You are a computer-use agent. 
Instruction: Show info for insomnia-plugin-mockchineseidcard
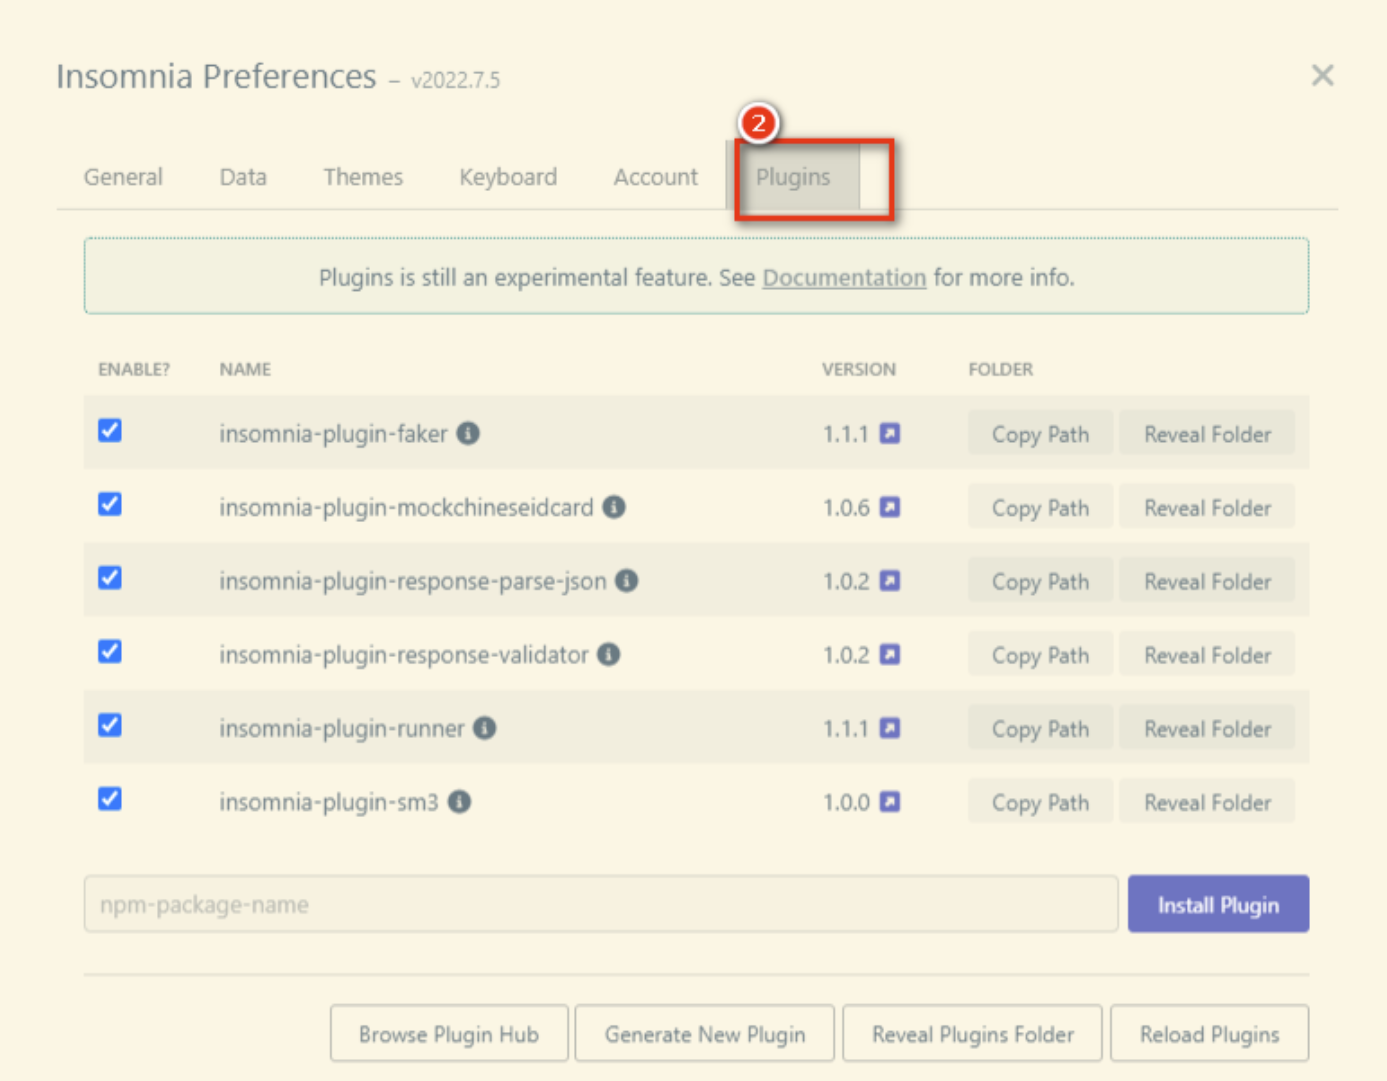[x=614, y=507]
